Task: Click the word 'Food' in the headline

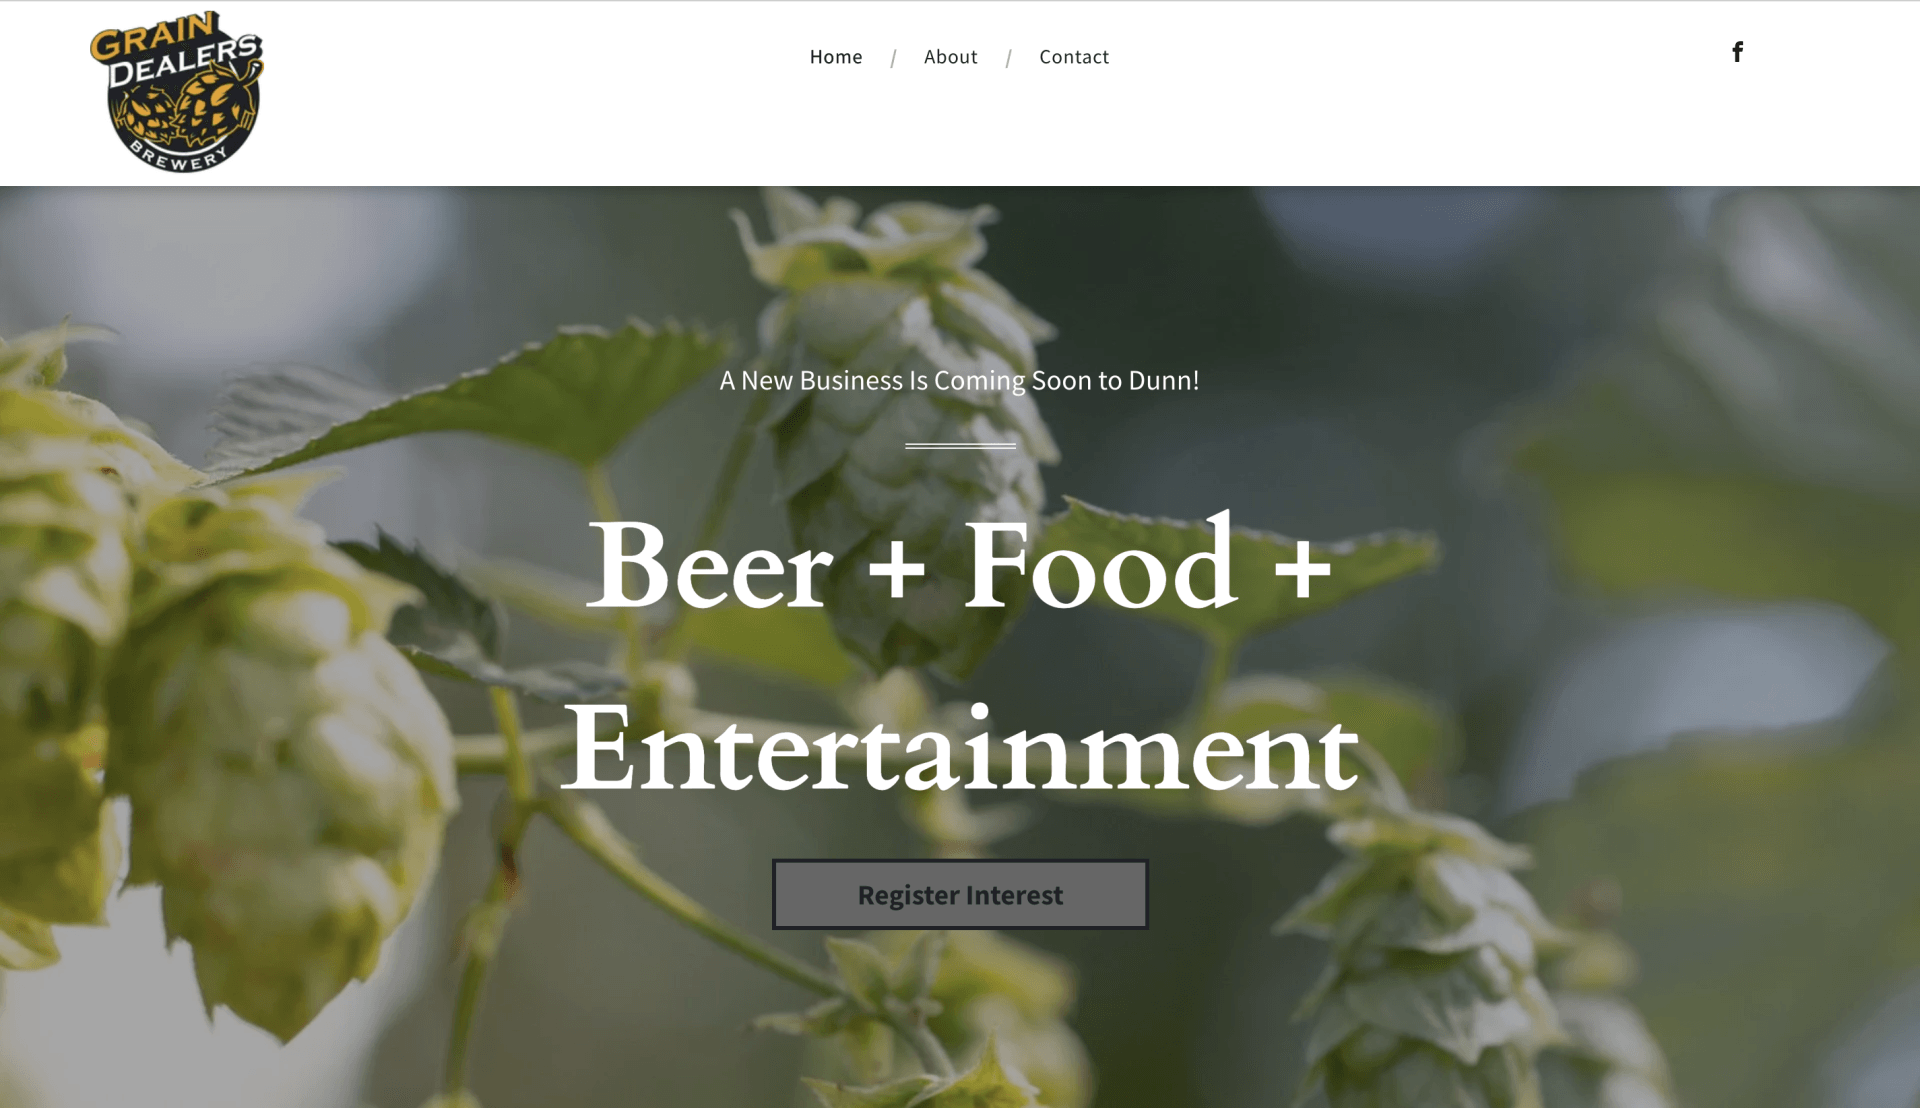Action: point(1101,565)
